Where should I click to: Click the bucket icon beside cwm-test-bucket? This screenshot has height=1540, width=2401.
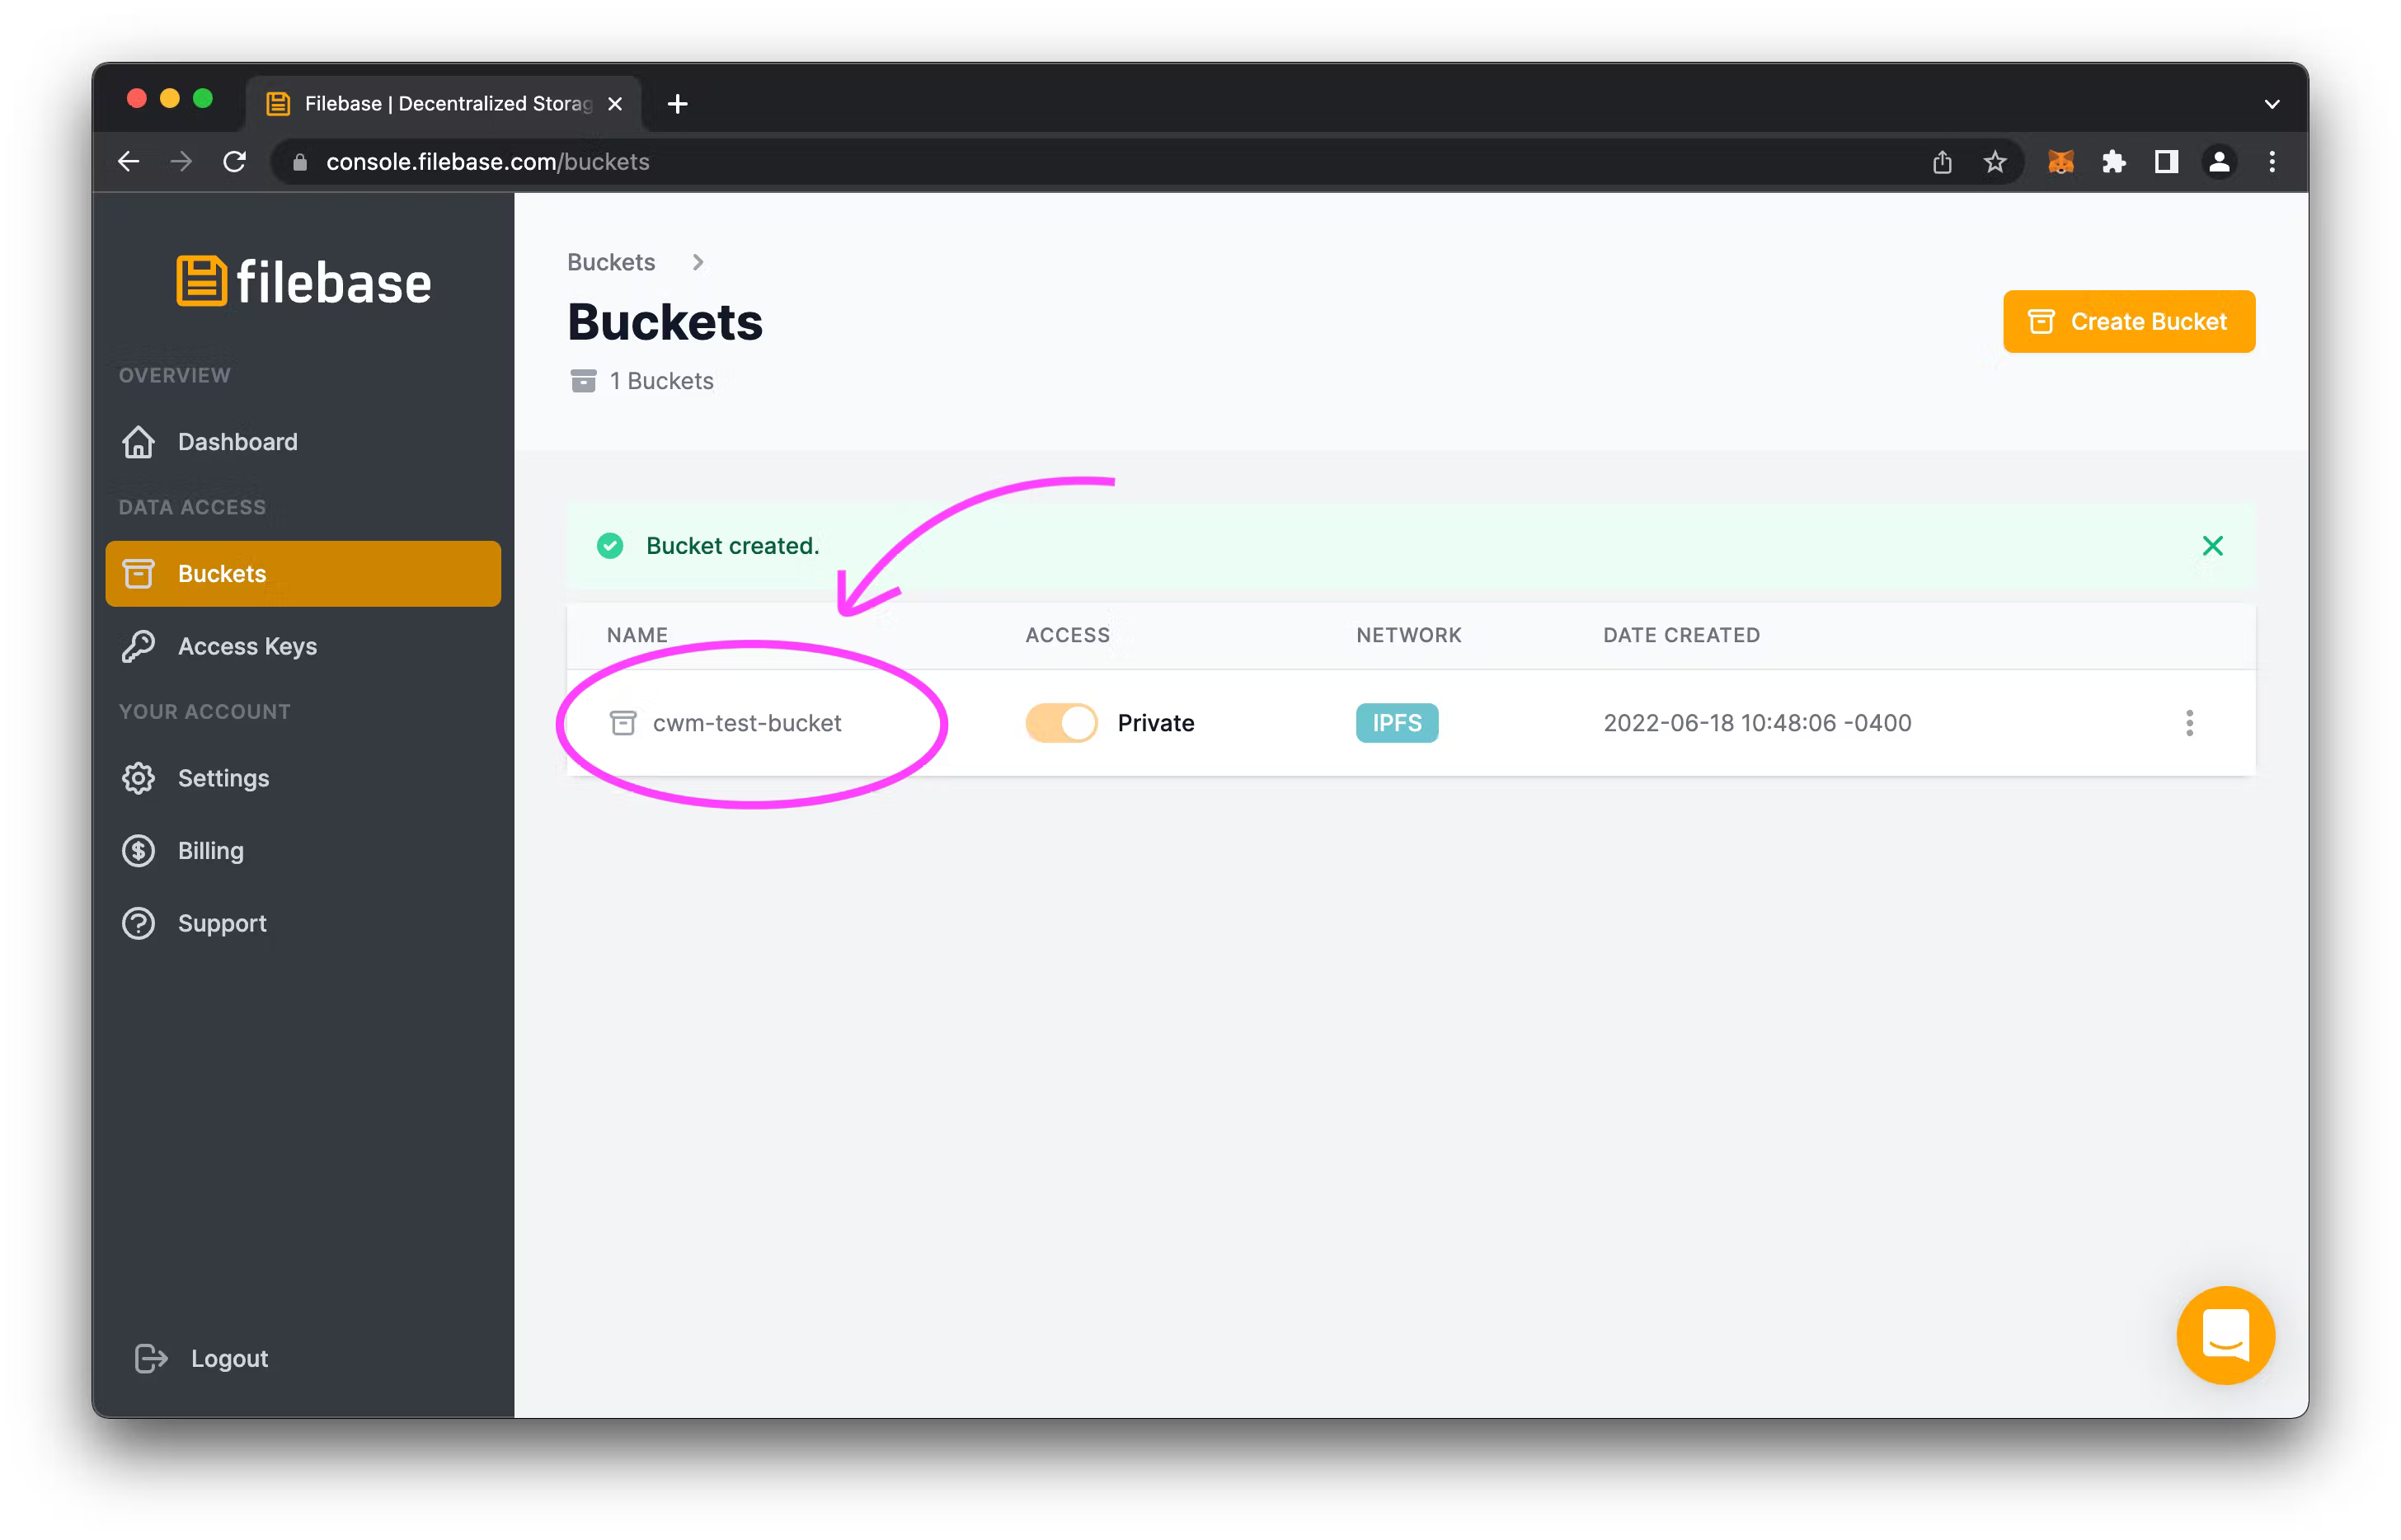pos(623,722)
